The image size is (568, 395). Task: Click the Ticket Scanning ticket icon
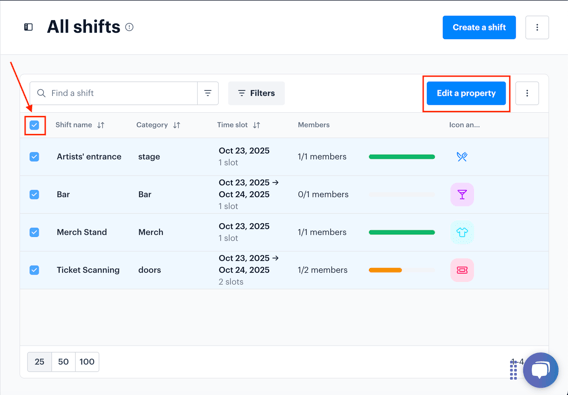click(x=462, y=270)
